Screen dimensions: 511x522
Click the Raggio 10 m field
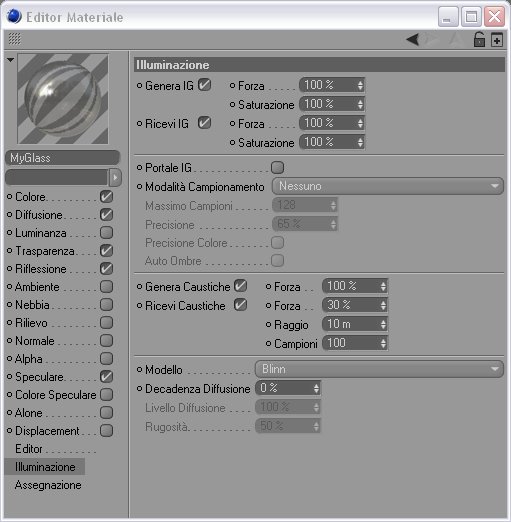[x=355, y=324]
